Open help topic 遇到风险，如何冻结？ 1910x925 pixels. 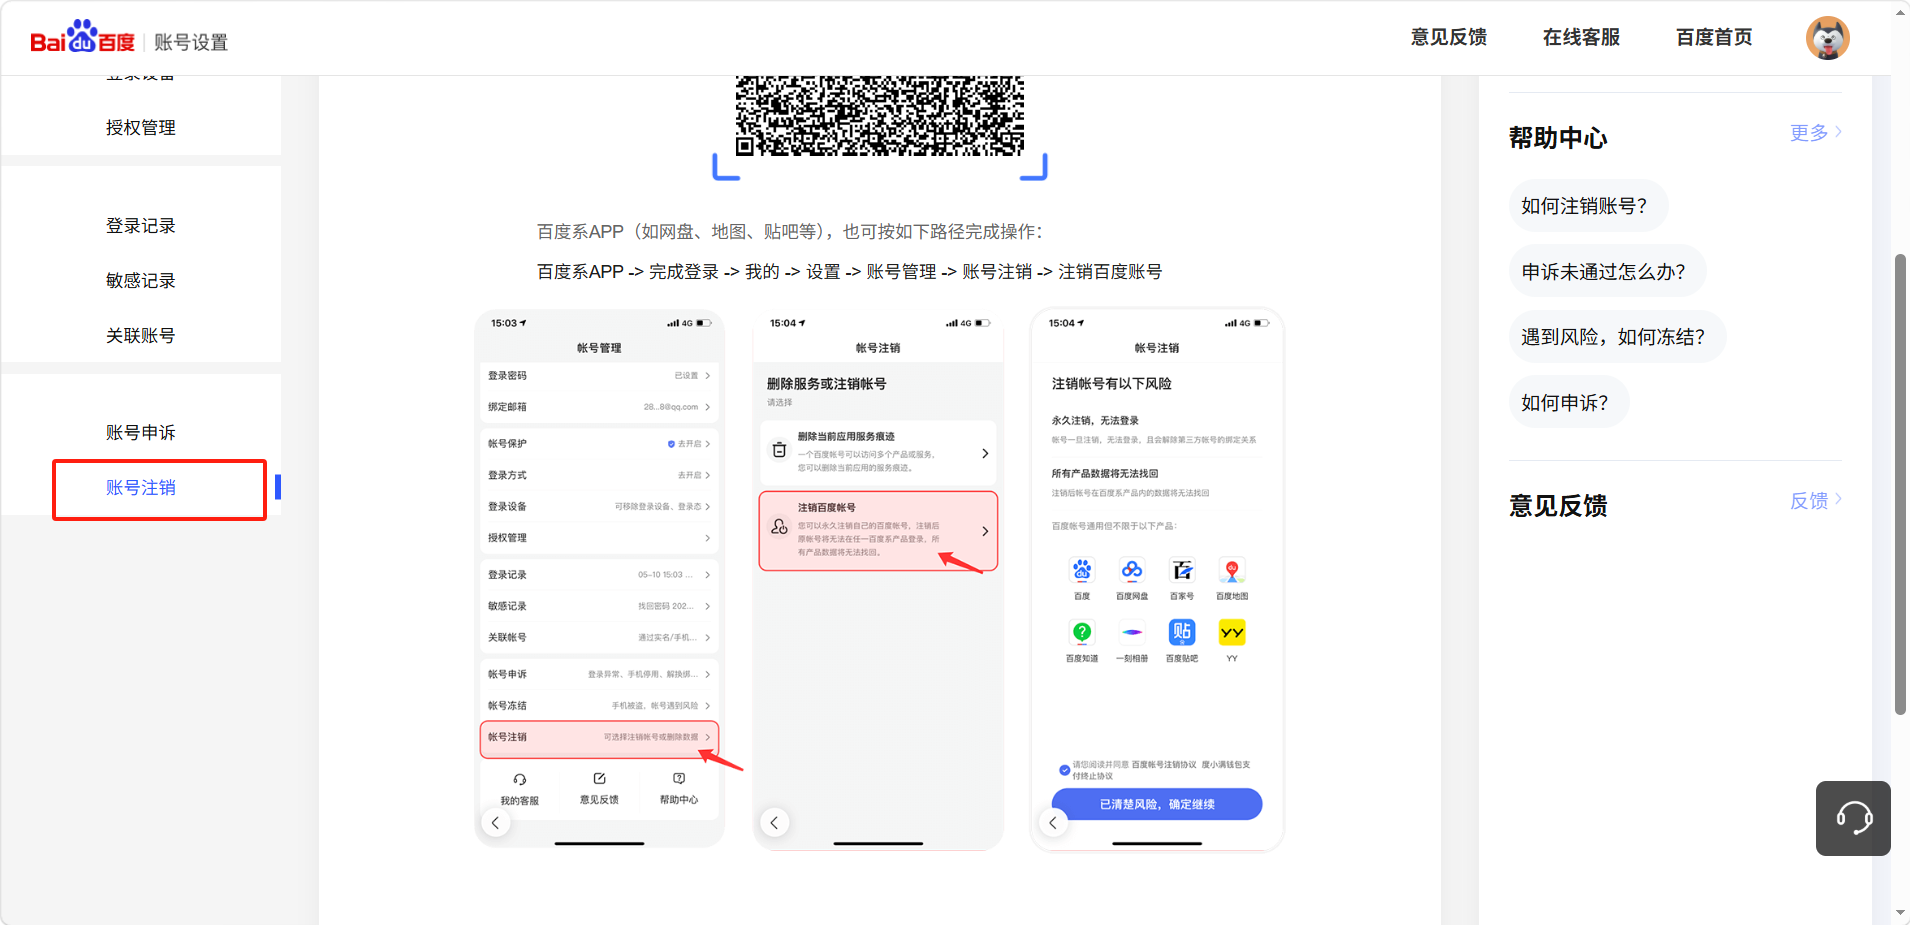(x=1617, y=337)
